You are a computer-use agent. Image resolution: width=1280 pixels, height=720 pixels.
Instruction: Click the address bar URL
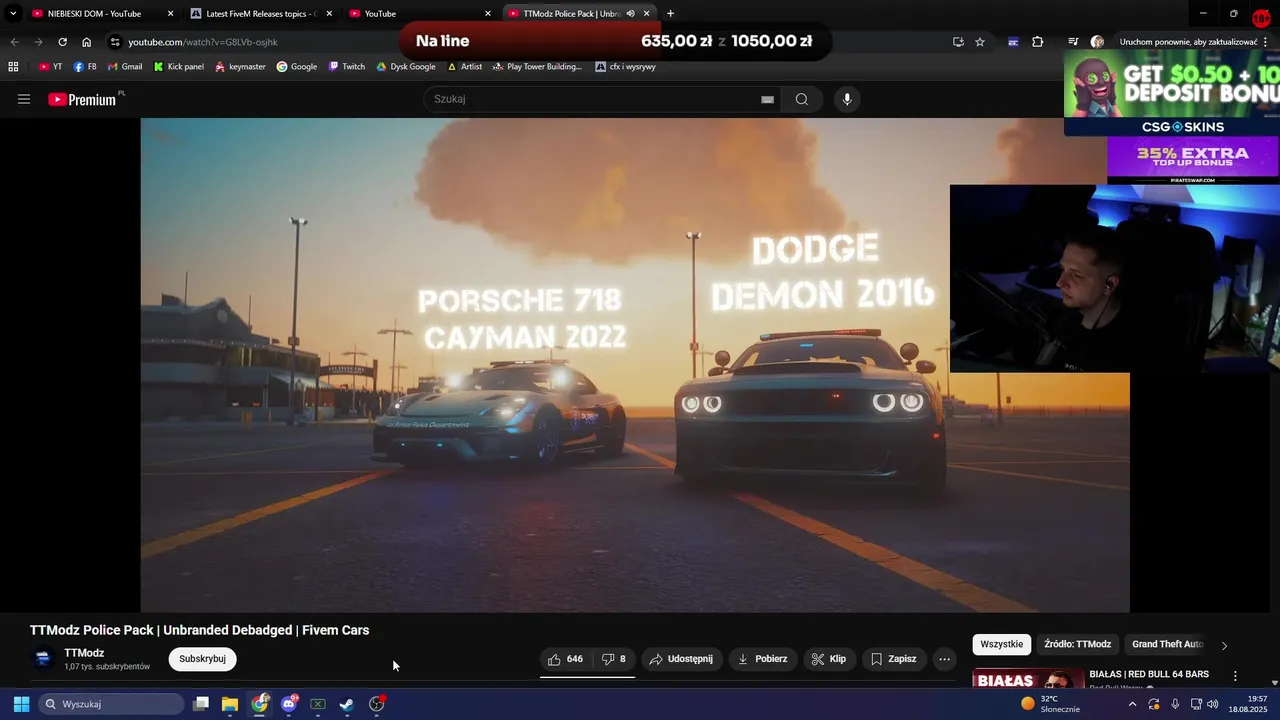click(203, 42)
